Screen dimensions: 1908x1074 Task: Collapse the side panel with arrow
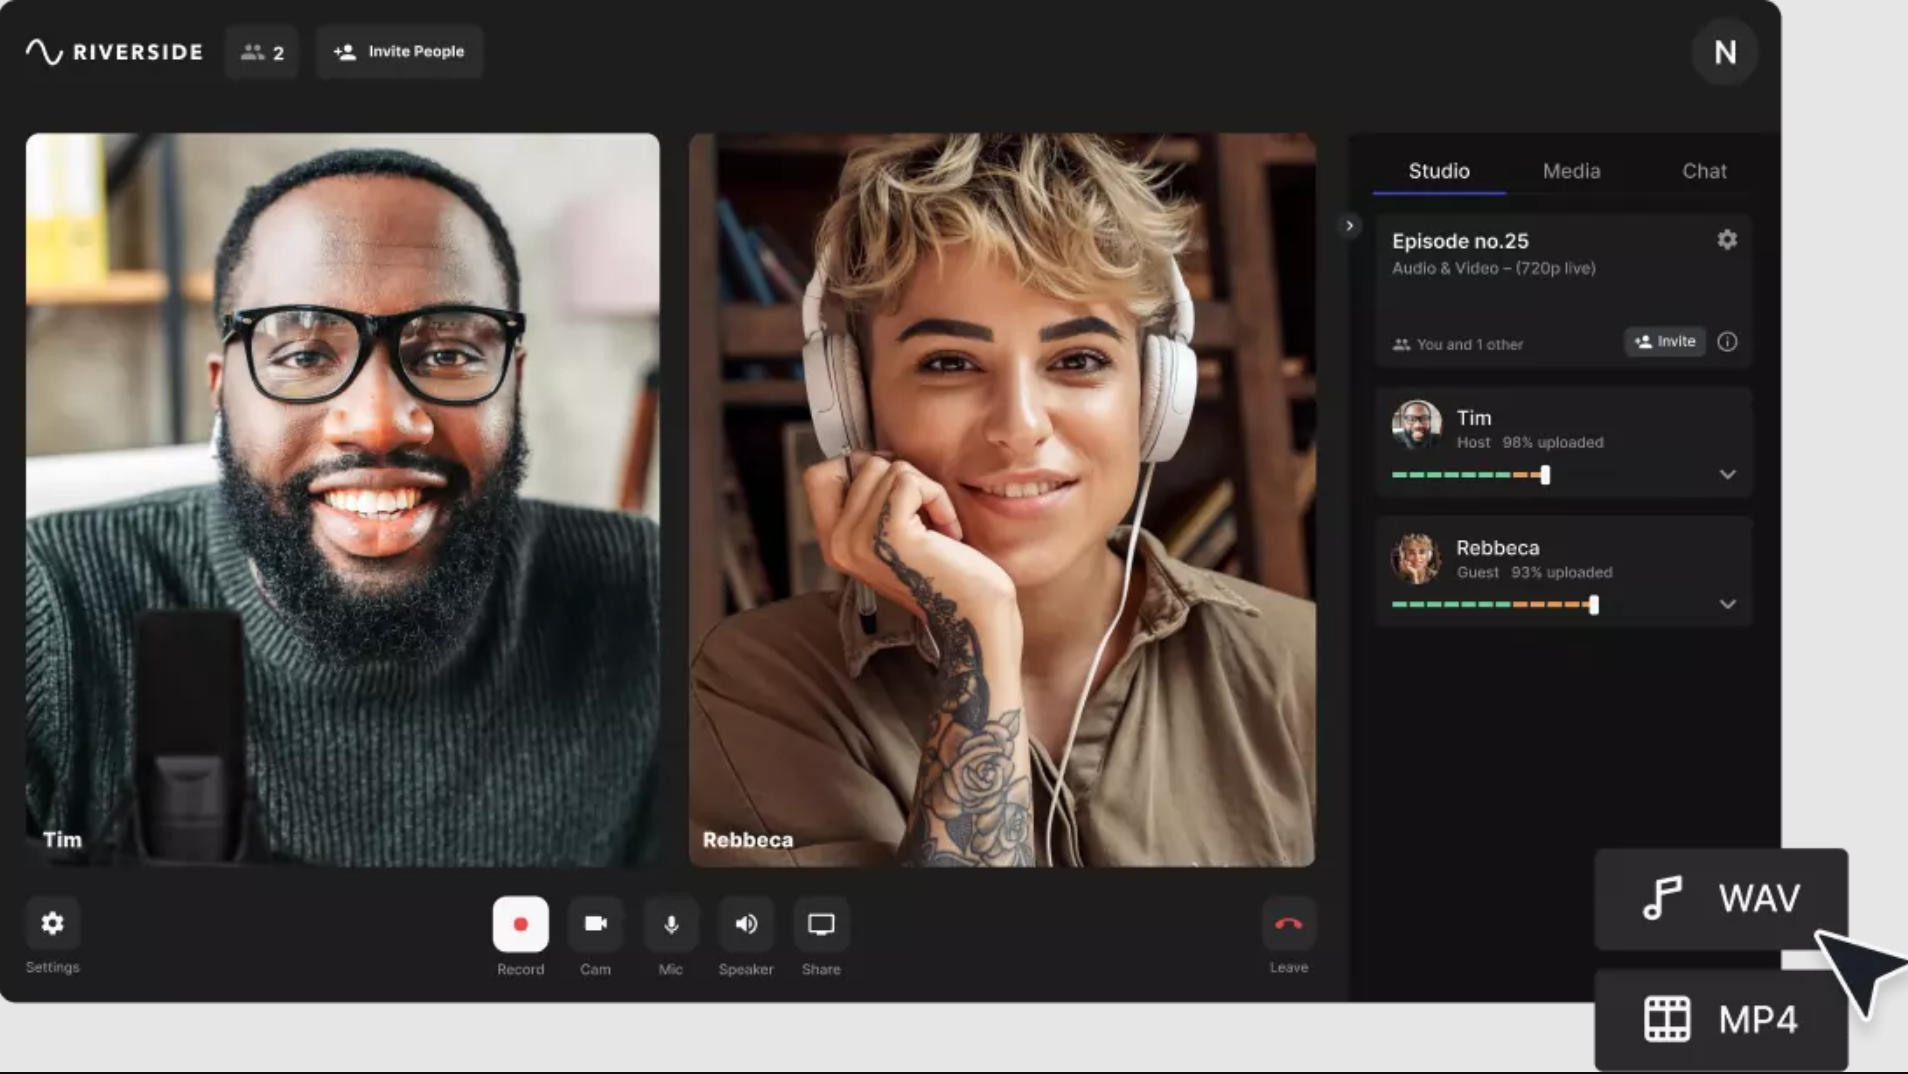click(1349, 226)
